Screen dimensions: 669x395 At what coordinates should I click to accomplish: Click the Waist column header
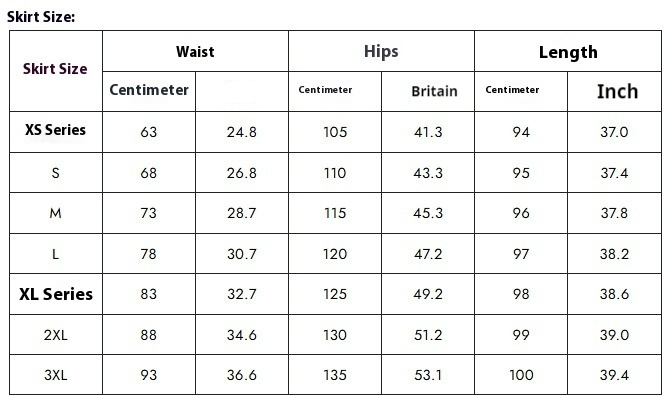tap(195, 52)
